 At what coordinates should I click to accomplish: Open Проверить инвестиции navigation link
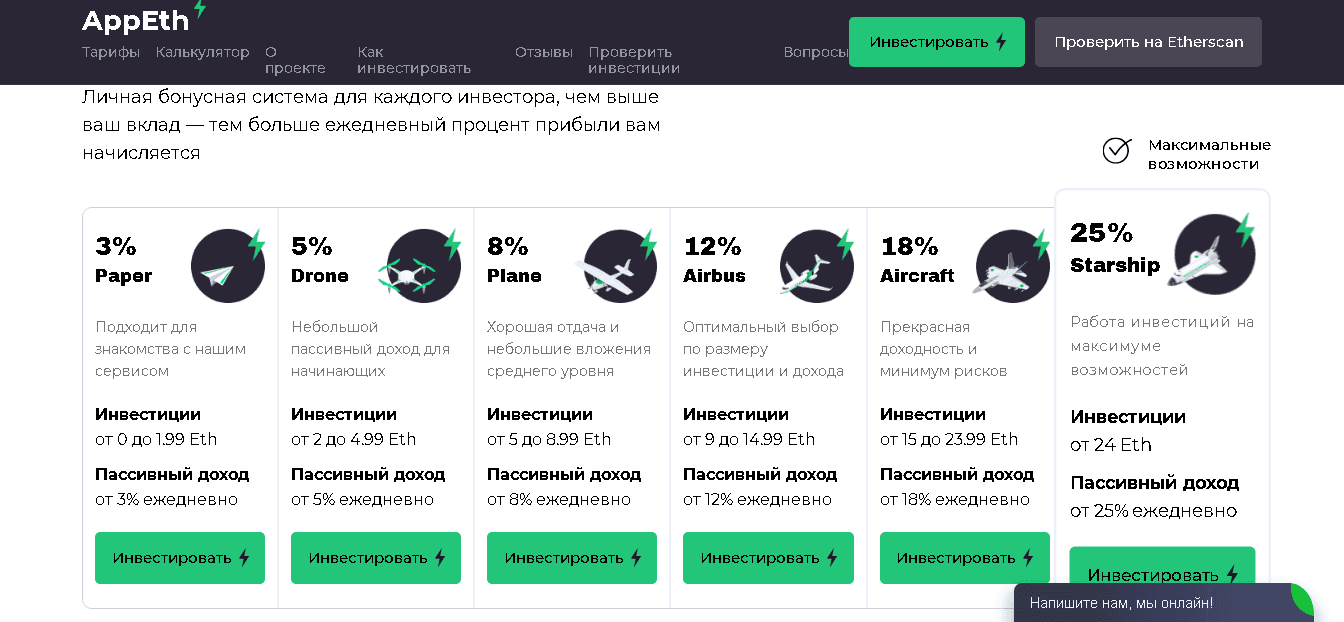click(633, 60)
